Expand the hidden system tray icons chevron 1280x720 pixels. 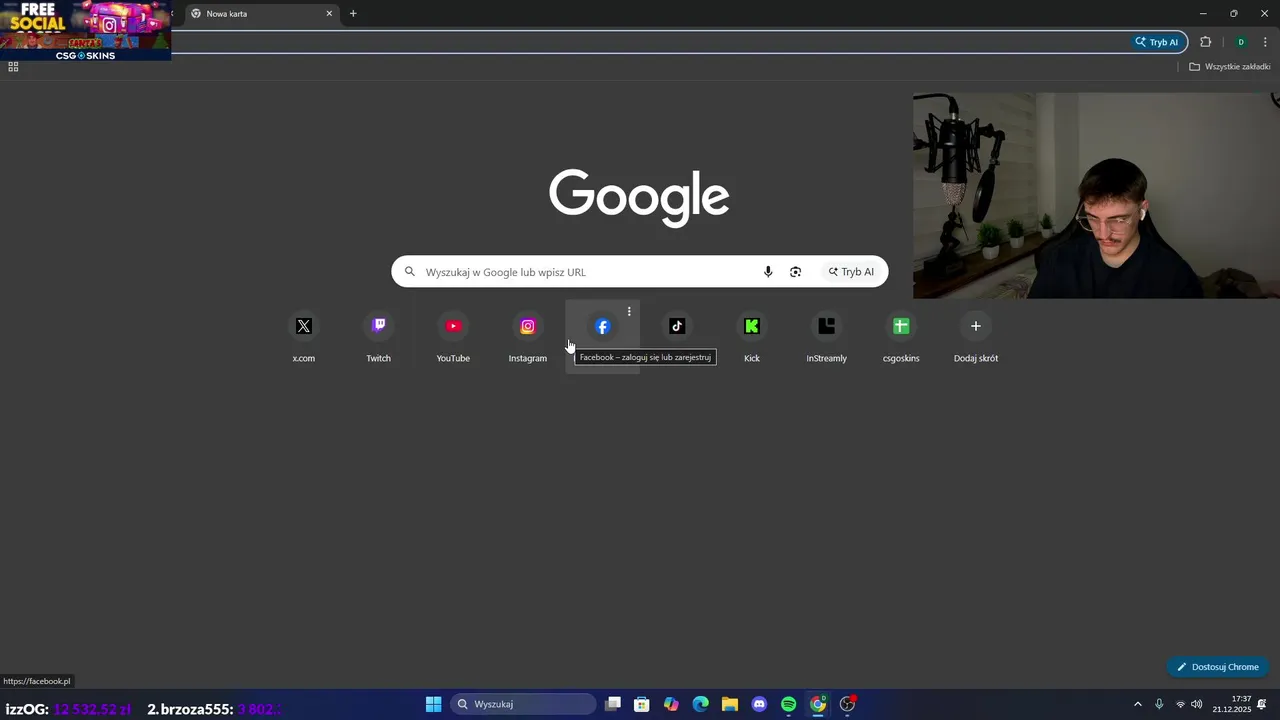click(1137, 704)
